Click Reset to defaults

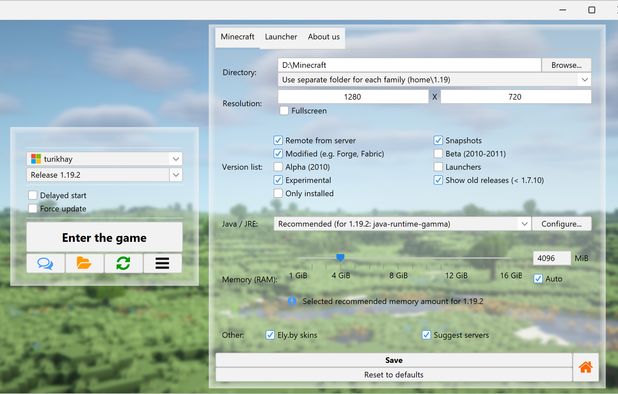394,375
